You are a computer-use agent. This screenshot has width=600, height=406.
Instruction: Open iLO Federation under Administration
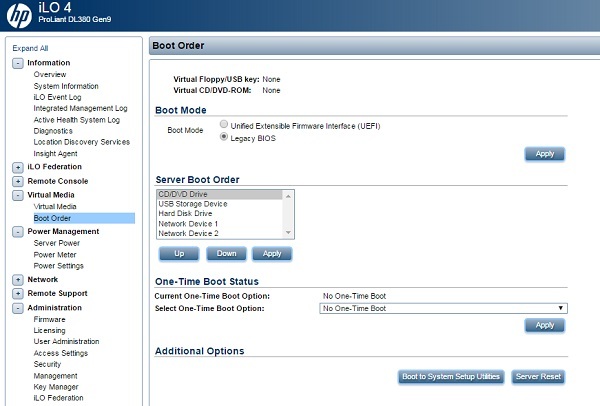click(x=58, y=398)
